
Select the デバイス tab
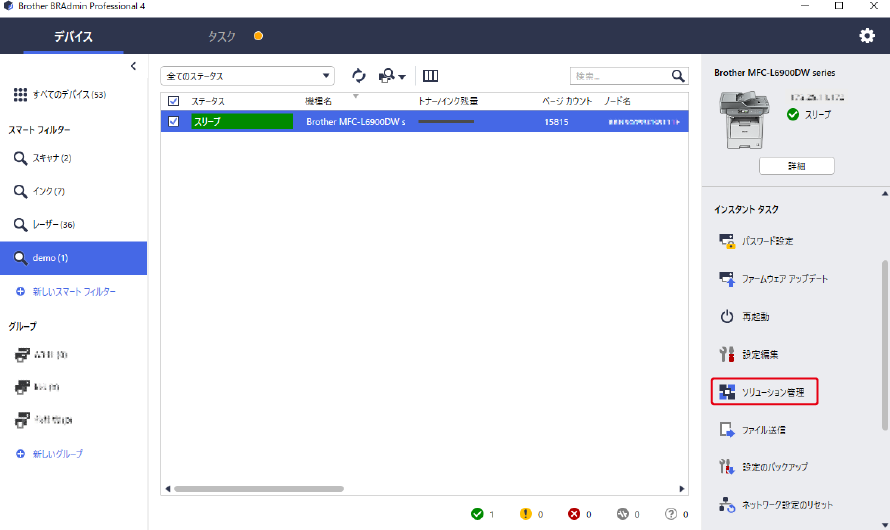pyautogui.click(x=73, y=37)
